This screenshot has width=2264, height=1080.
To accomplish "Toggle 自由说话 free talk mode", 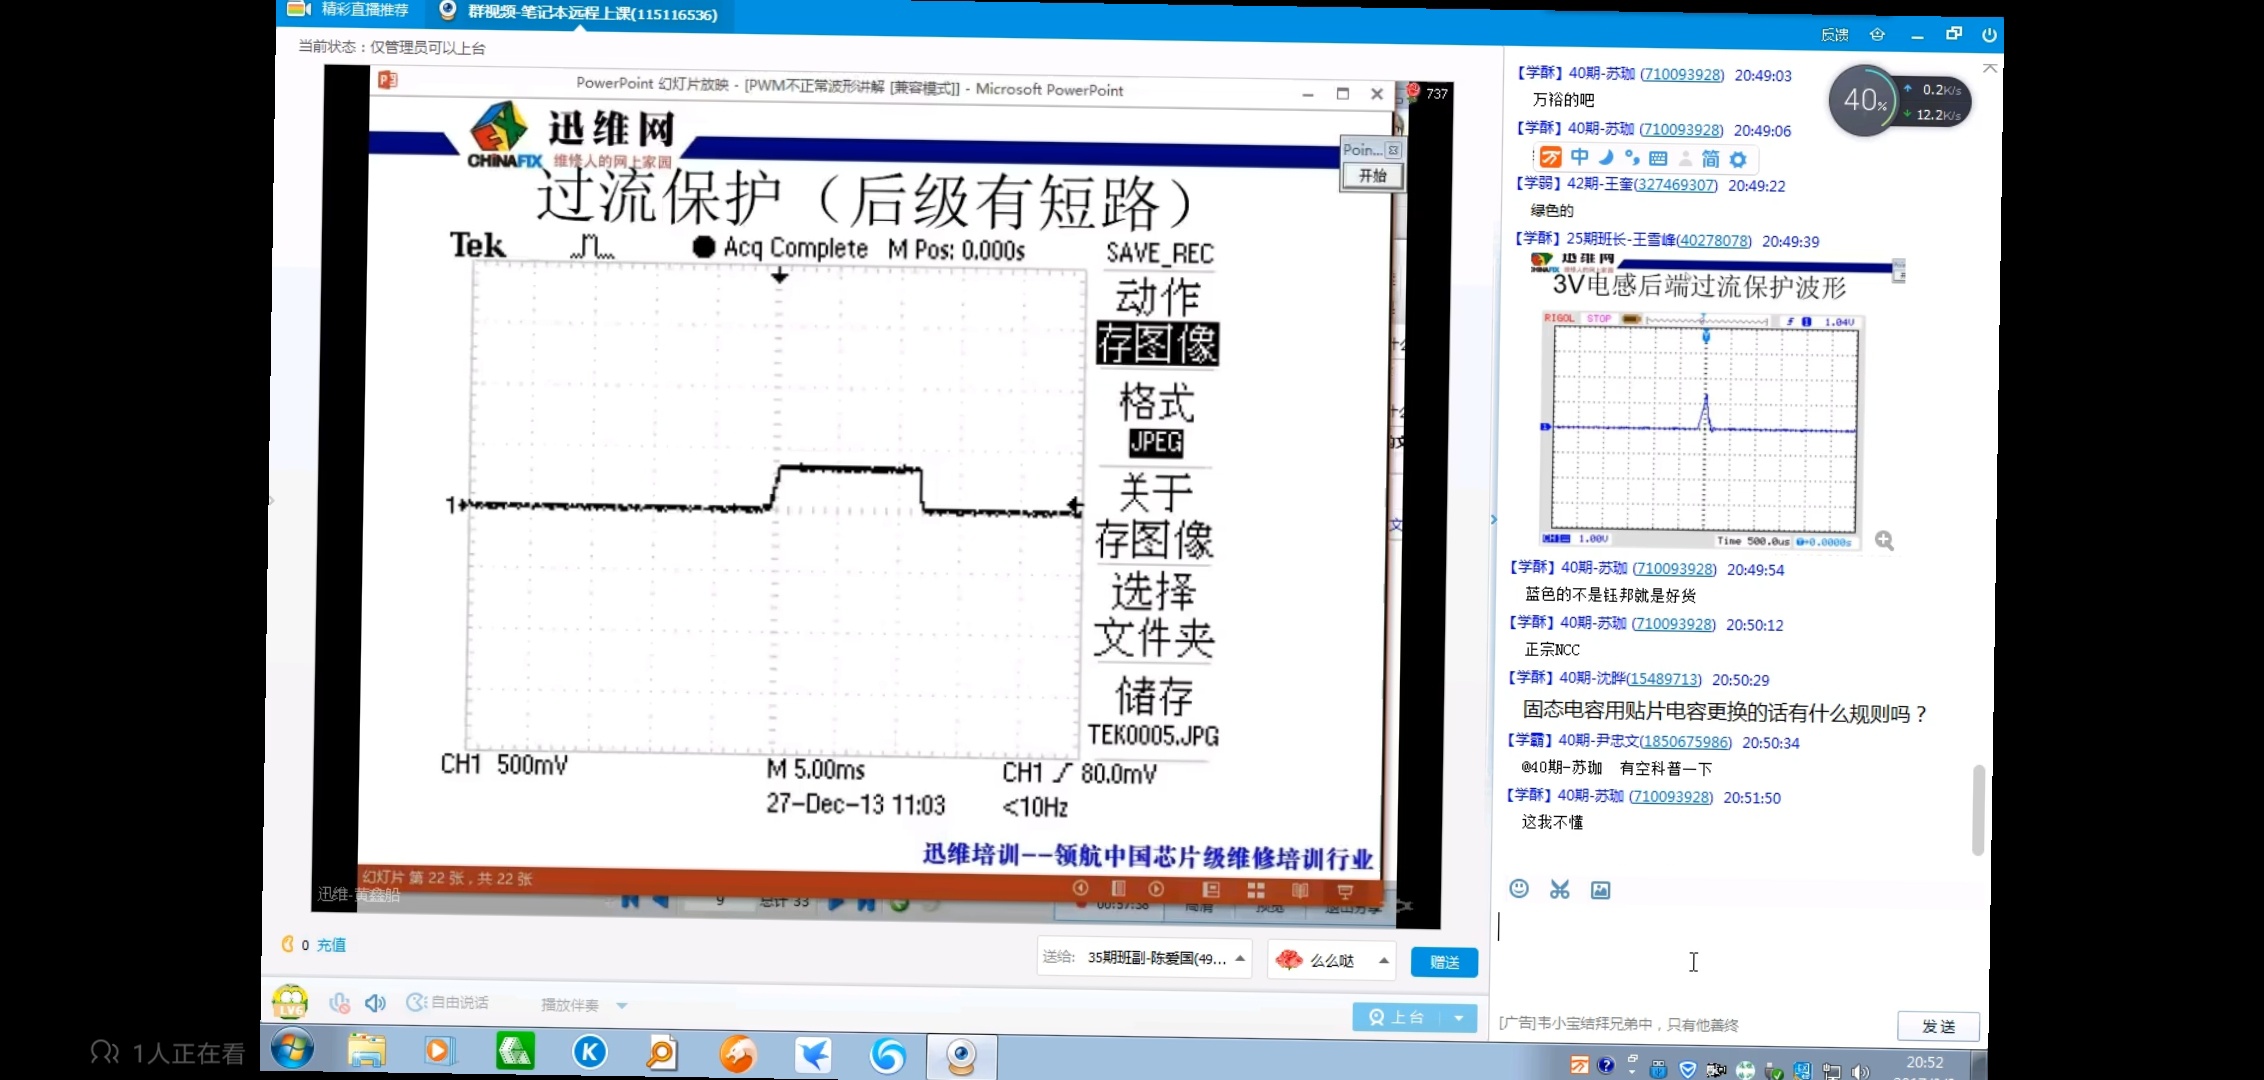I will [449, 1002].
